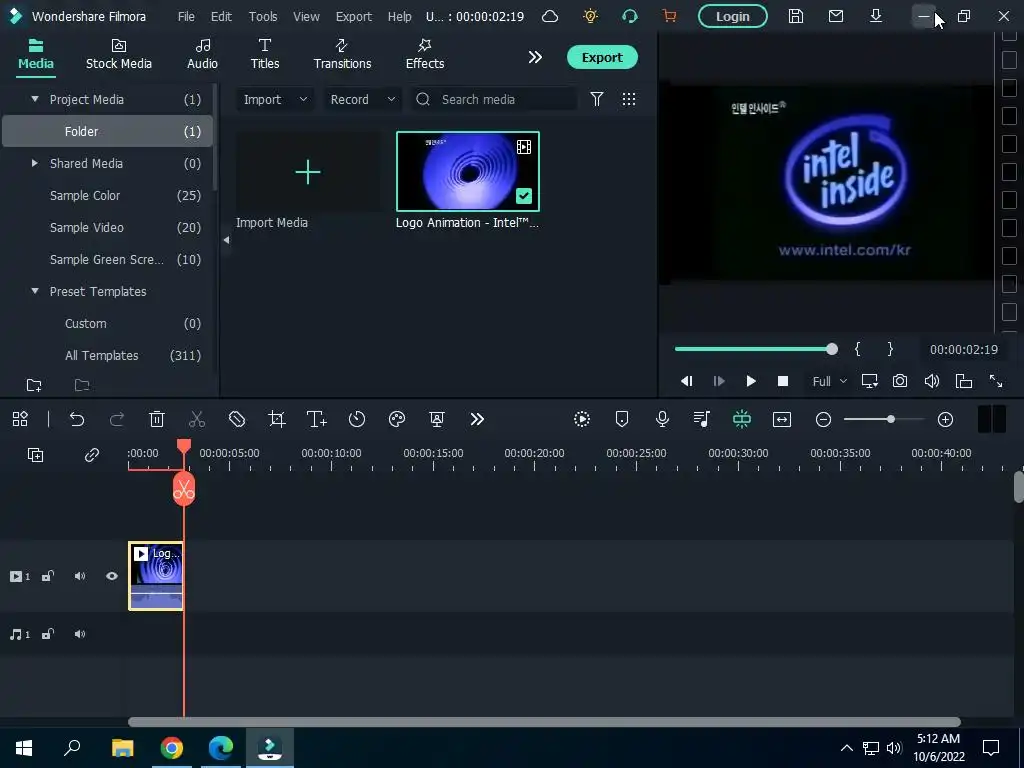Image resolution: width=1024 pixels, height=768 pixels.
Task: Stop the preview playback
Action: tap(782, 381)
